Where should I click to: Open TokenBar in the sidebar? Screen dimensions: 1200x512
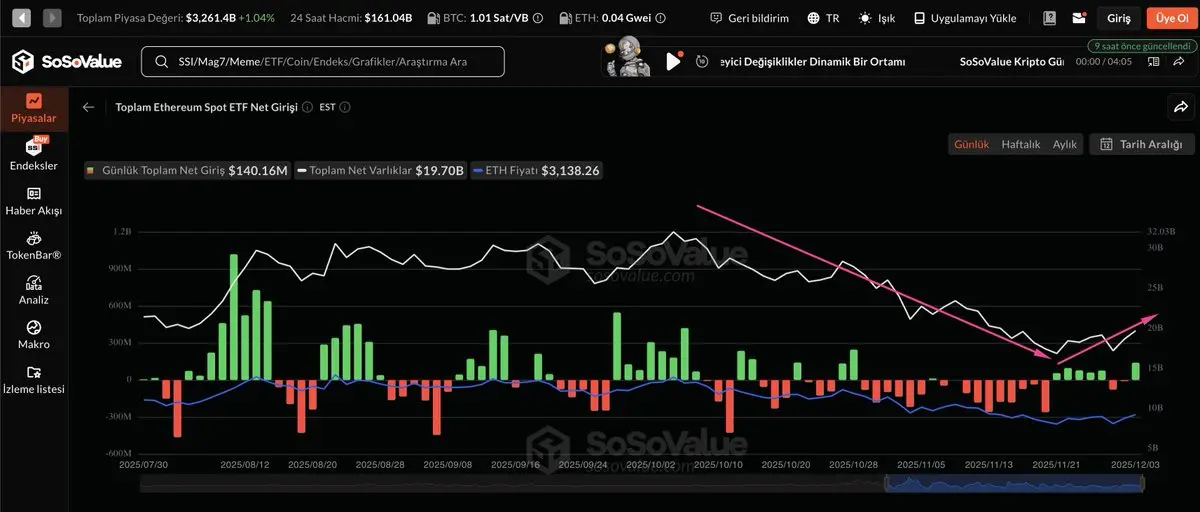34,245
